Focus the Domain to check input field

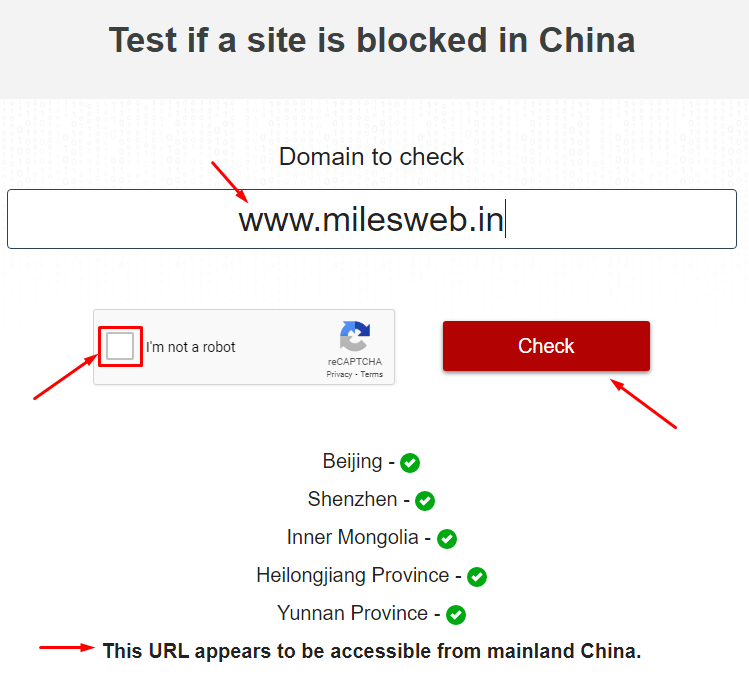(x=372, y=219)
